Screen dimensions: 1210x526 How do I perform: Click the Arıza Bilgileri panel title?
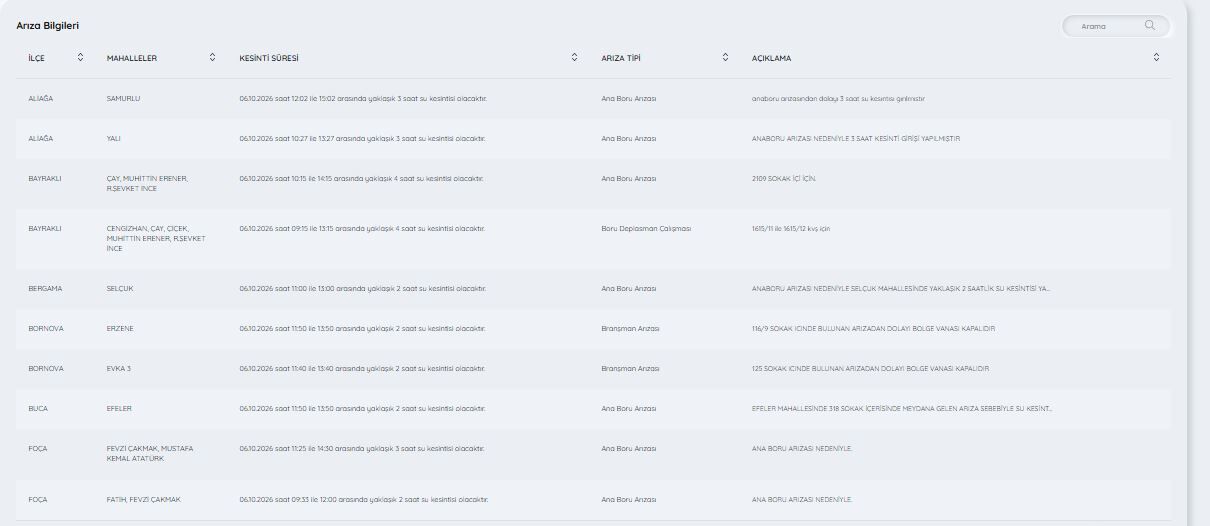pos(48,25)
